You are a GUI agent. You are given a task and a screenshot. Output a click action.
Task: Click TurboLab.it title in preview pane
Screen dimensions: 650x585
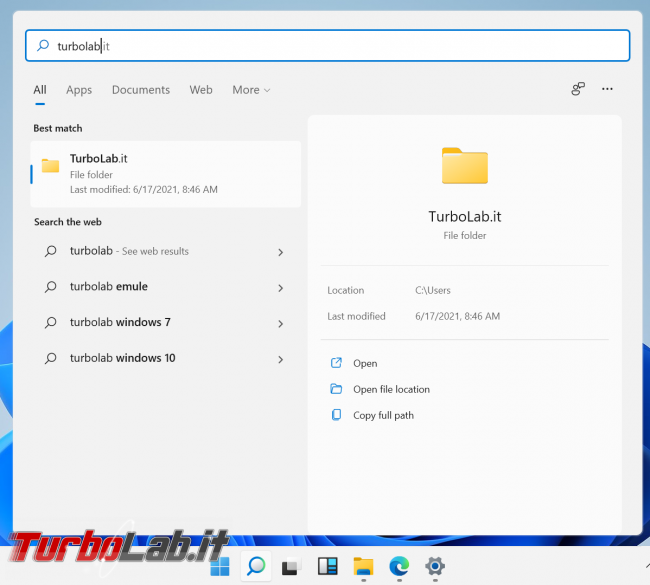pyautogui.click(x=465, y=216)
